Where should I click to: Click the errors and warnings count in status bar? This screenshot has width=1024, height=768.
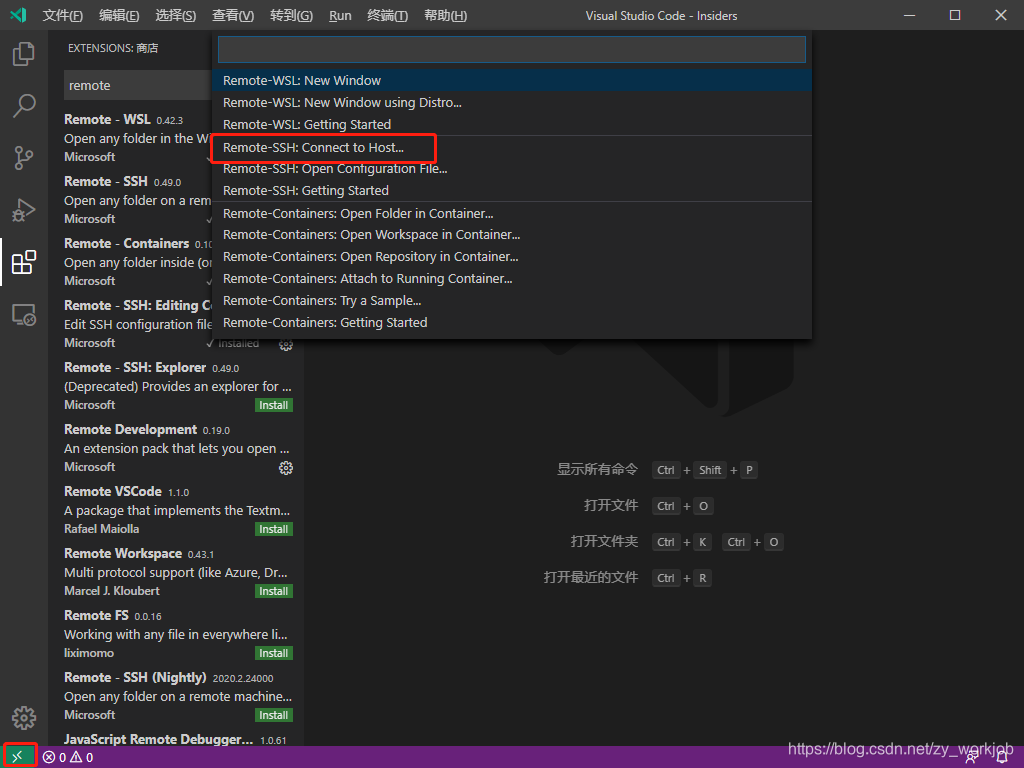(69, 758)
